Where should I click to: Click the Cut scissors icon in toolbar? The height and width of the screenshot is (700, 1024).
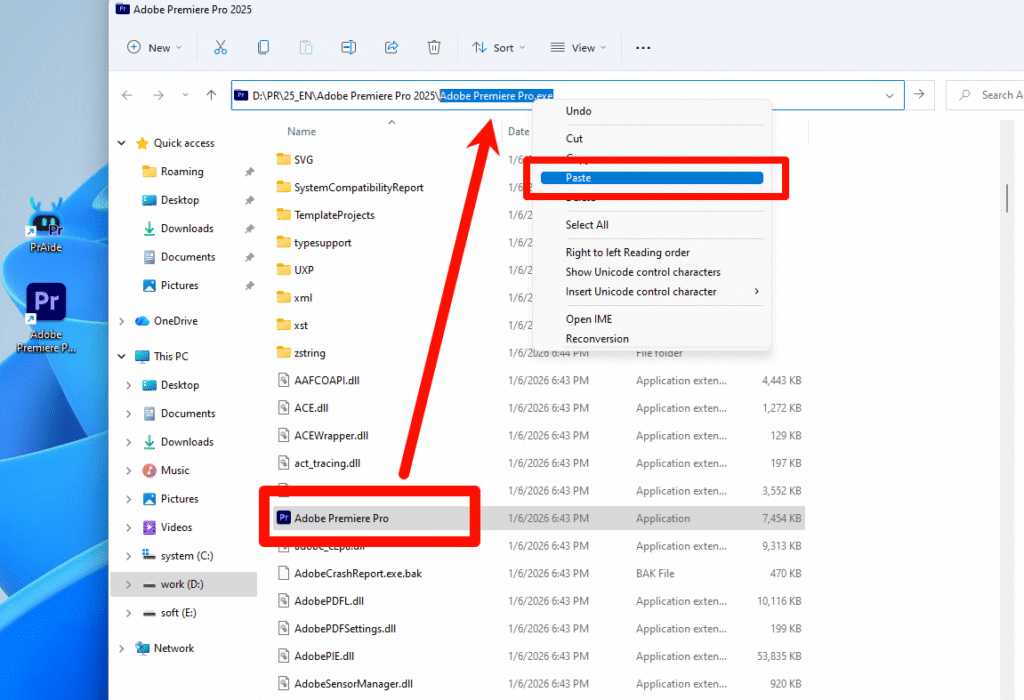coord(220,47)
